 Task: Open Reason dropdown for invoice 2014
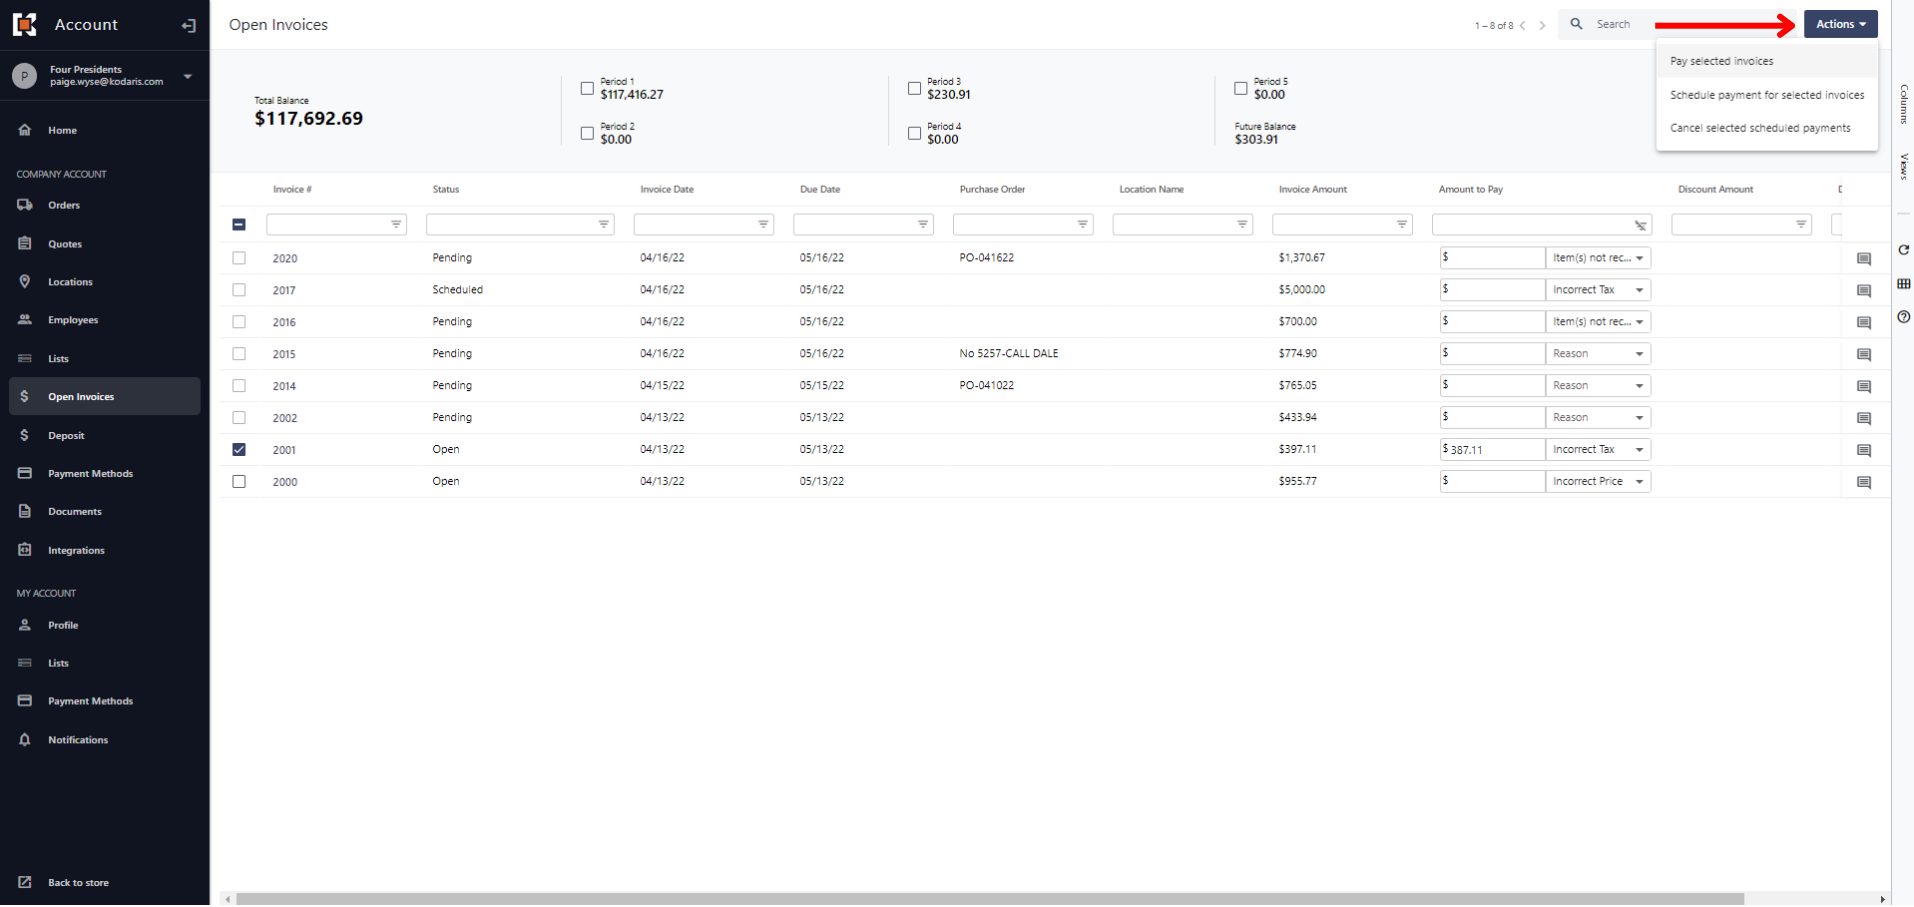click(x=1598, y=386)
